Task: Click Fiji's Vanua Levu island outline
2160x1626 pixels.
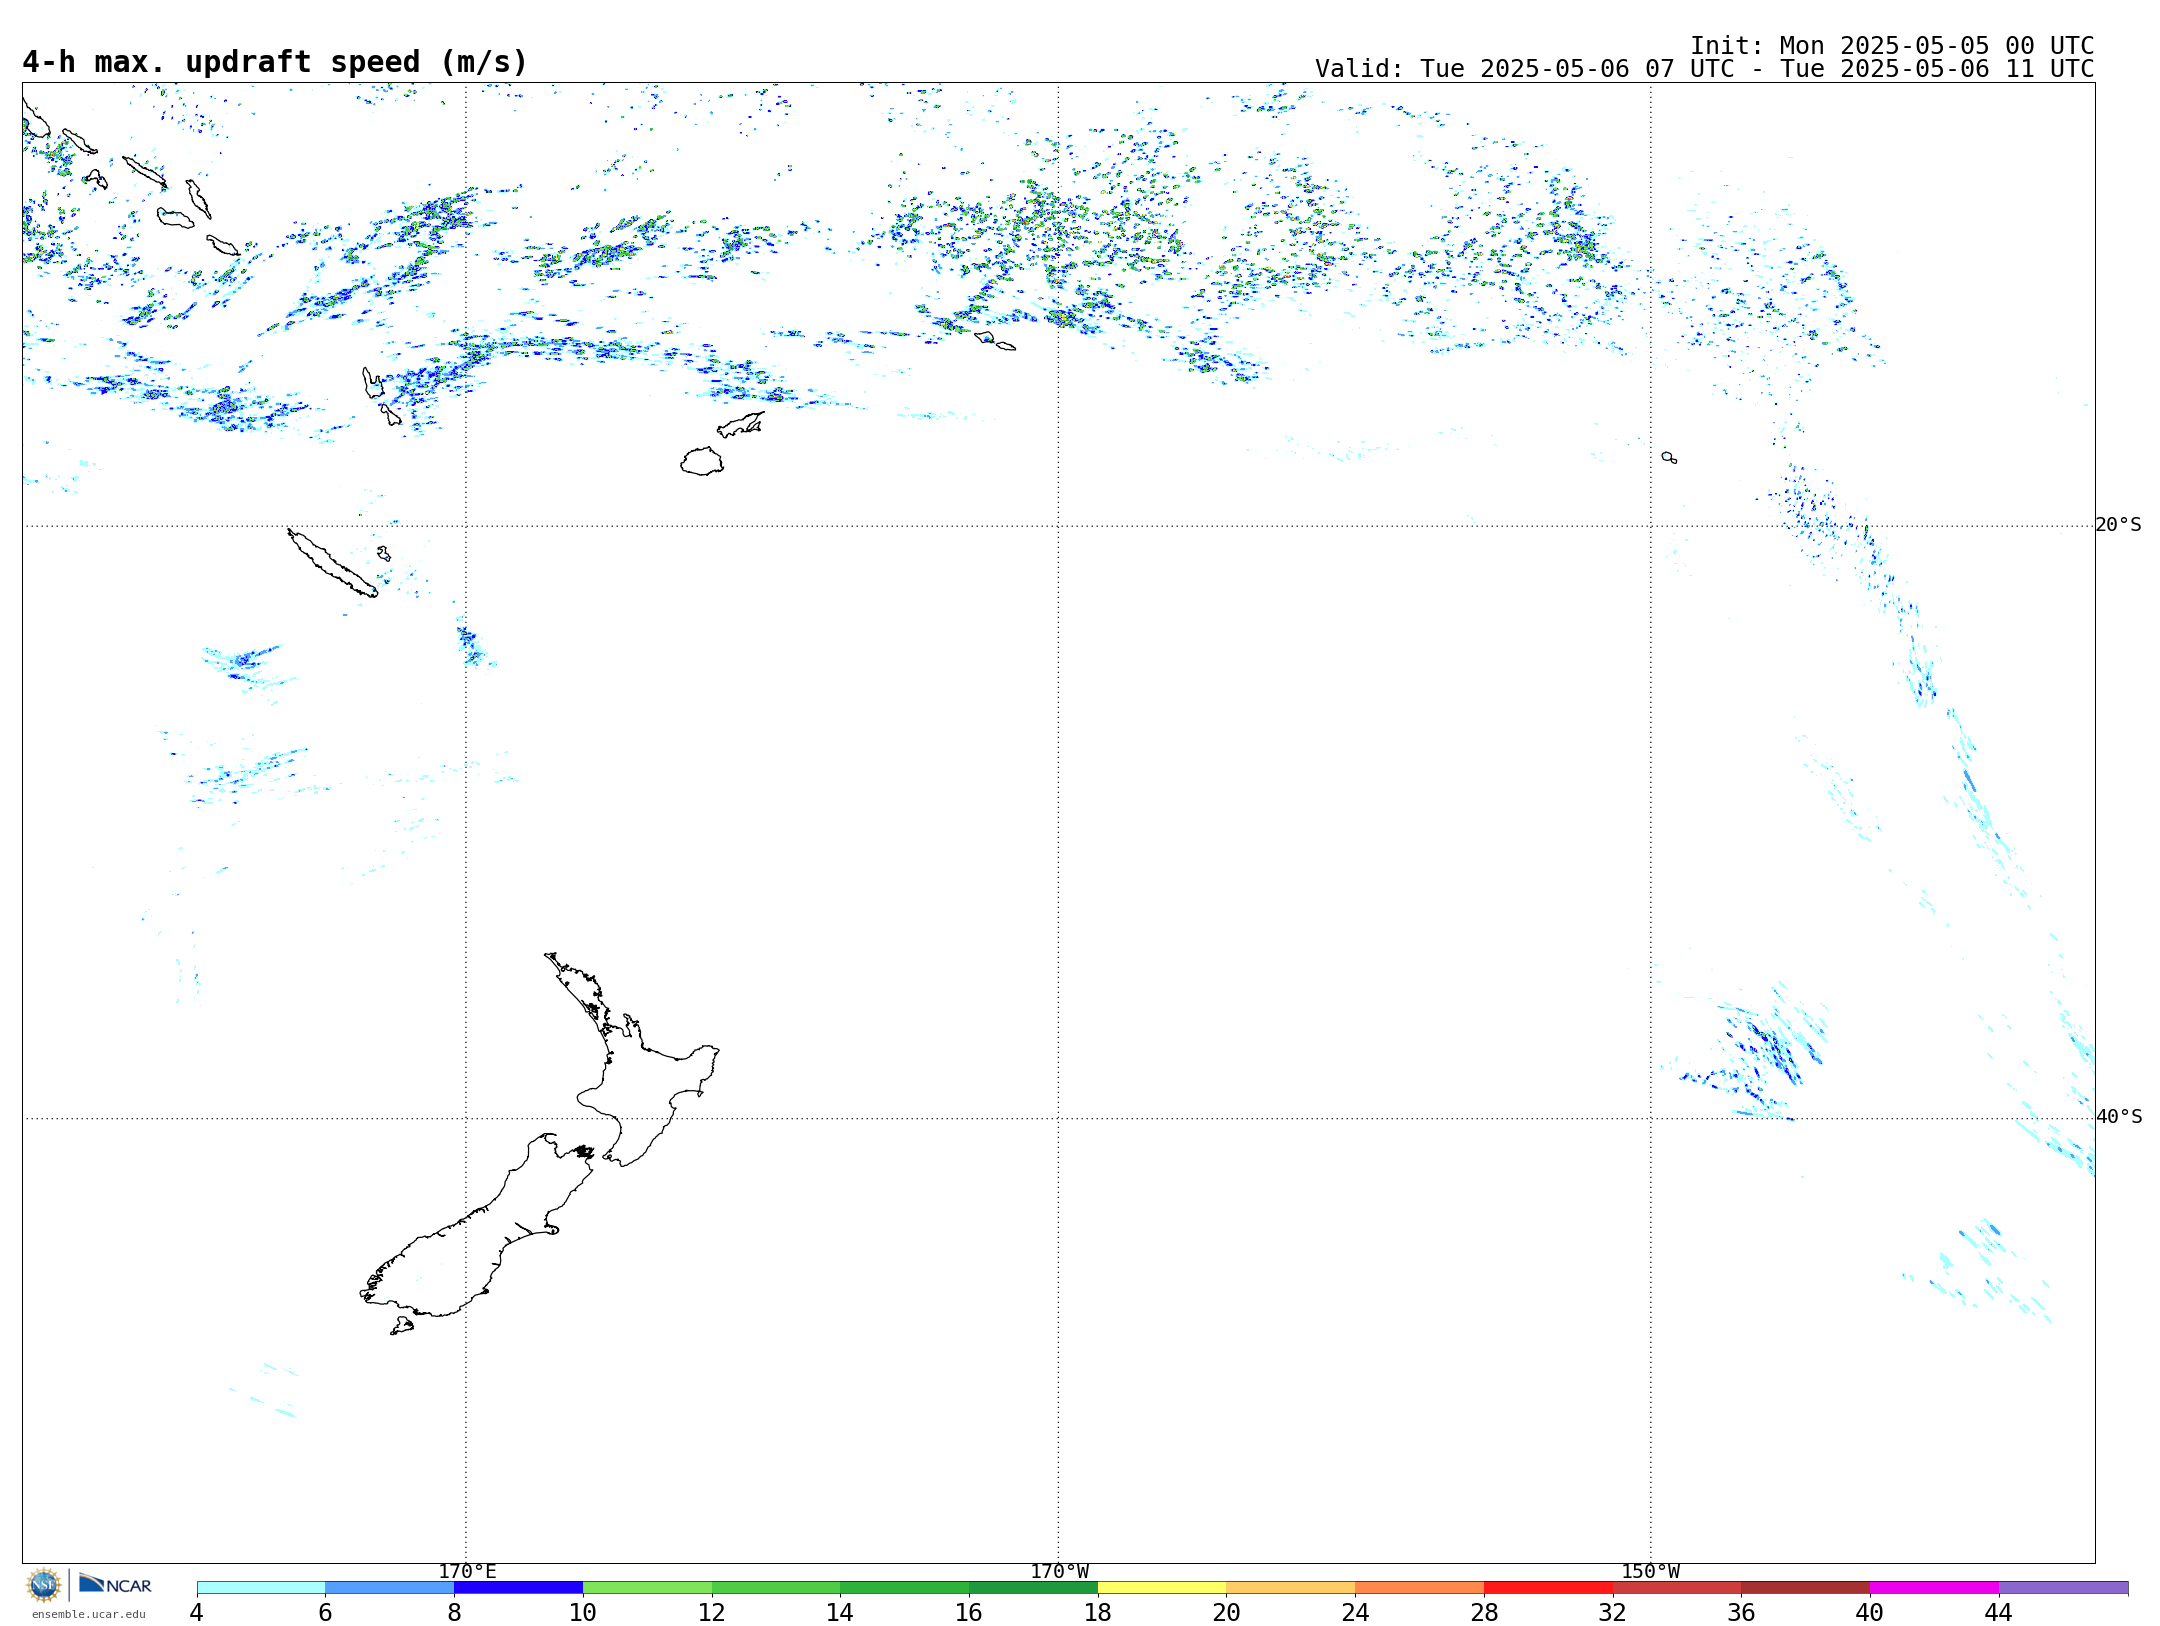Action: click(741, 425)
